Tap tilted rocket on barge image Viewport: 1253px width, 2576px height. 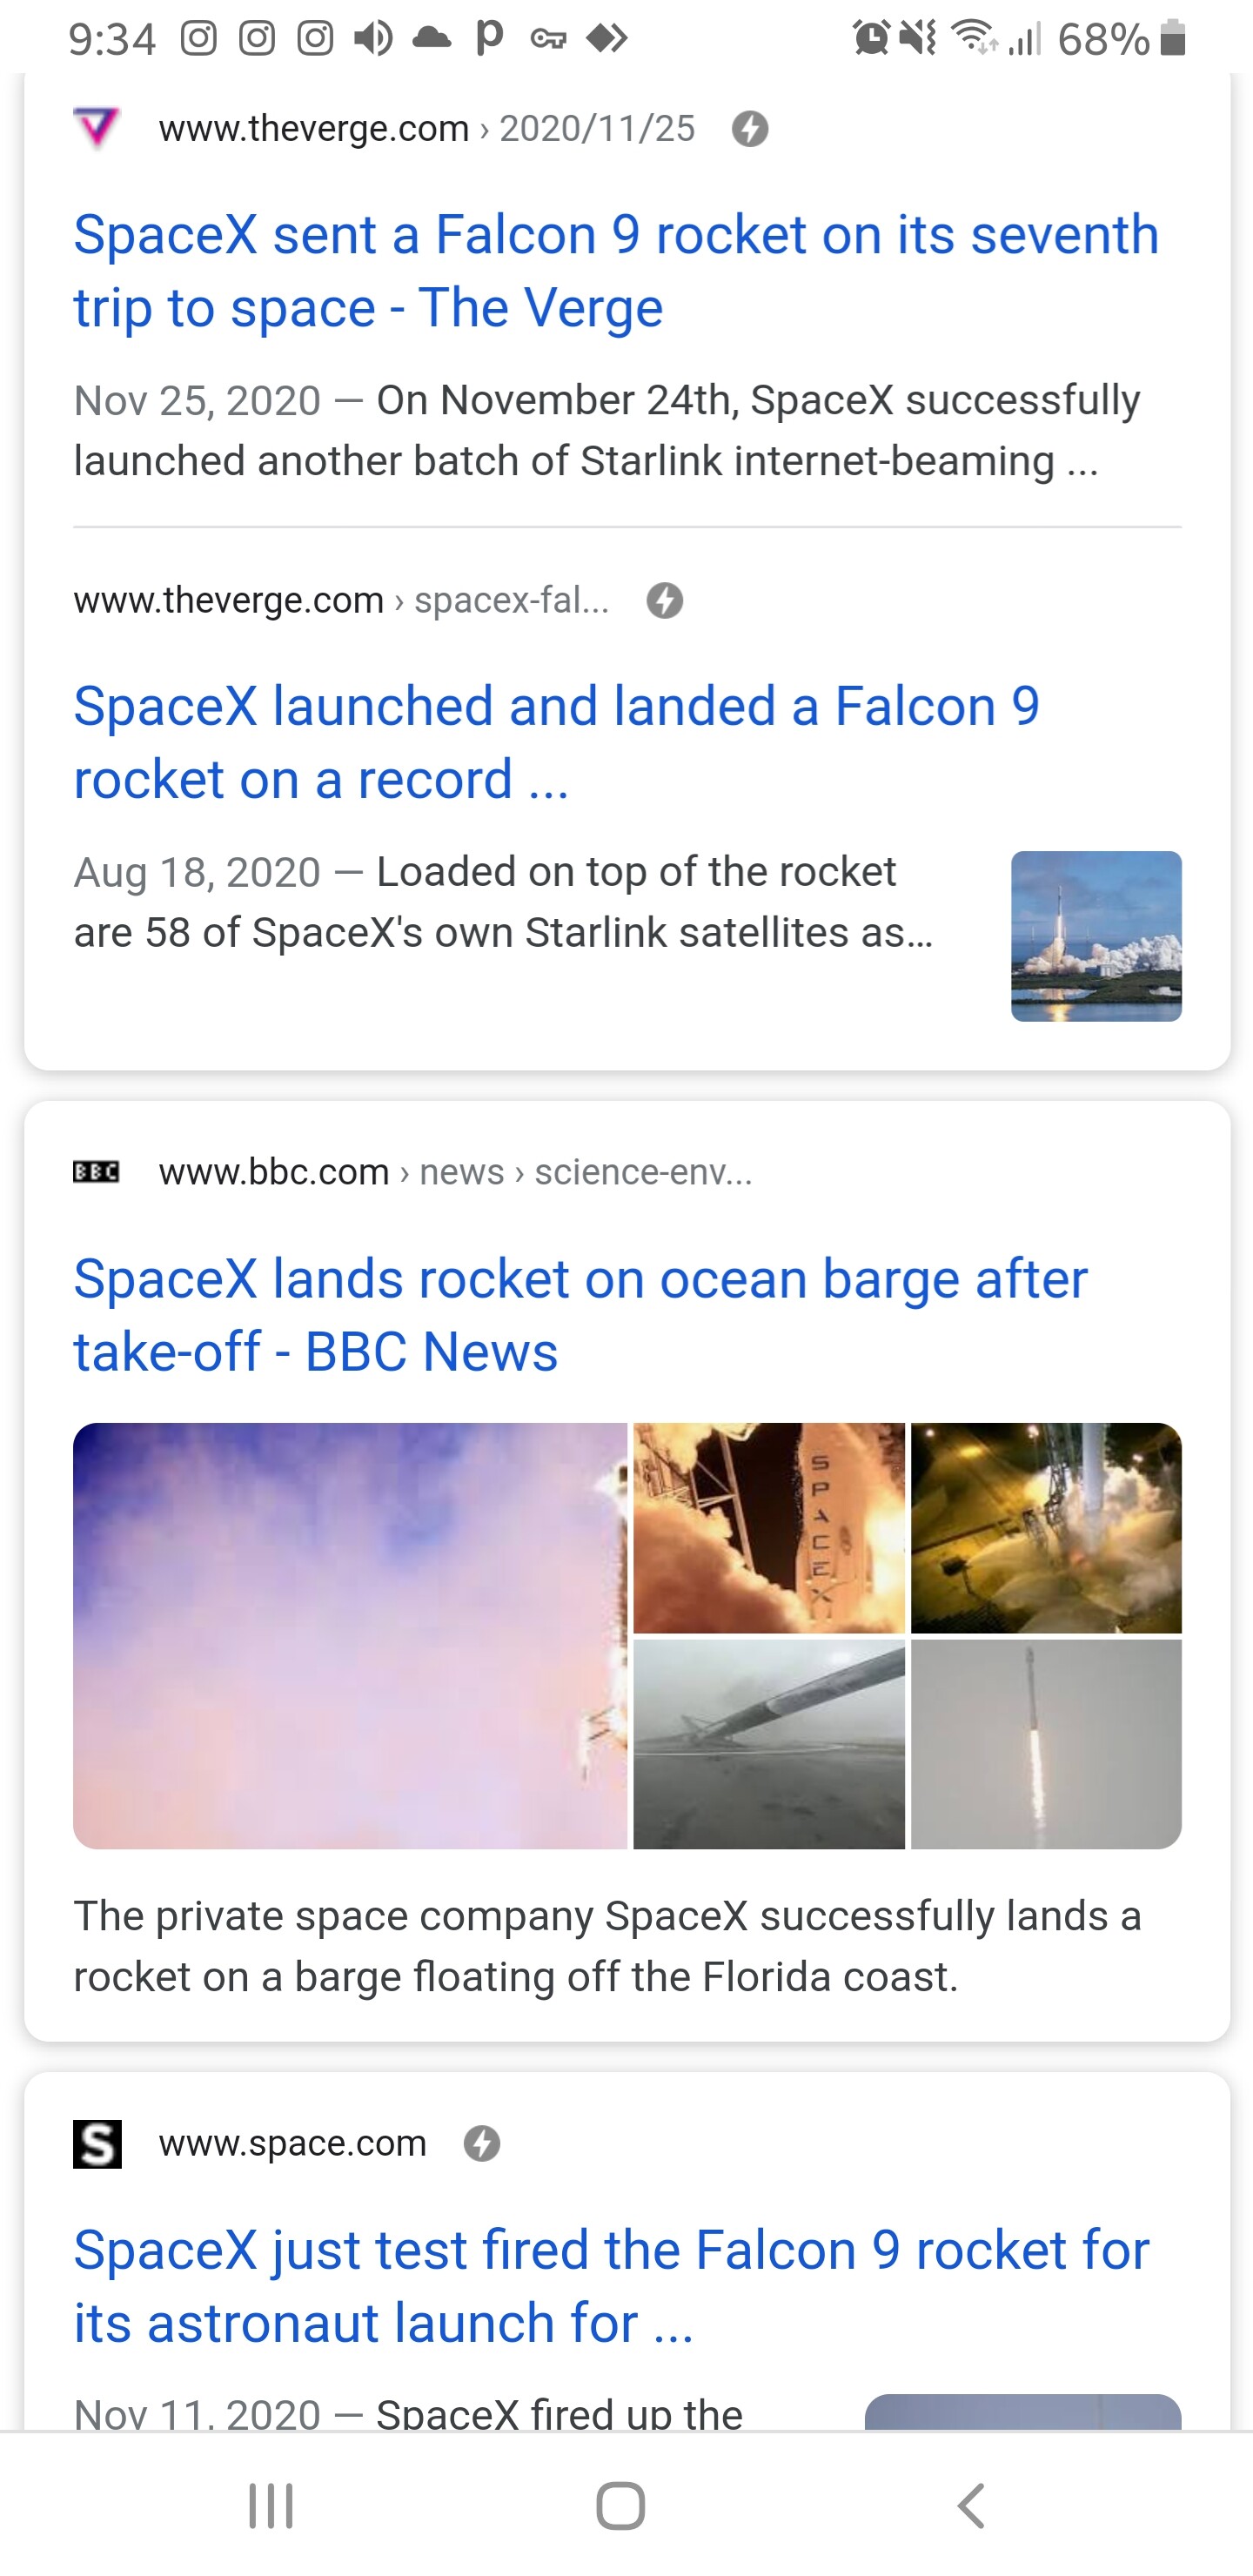pos(769,1744)
